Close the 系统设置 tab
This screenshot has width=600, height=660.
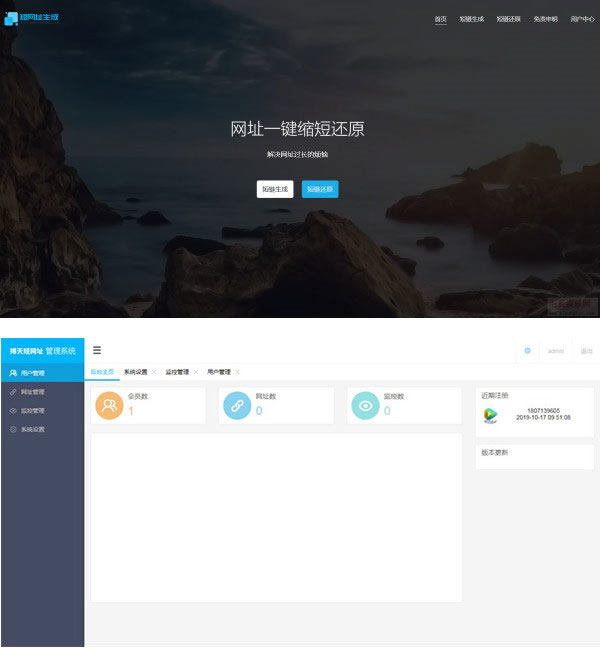pyautogui.click(x=153, y=372)
